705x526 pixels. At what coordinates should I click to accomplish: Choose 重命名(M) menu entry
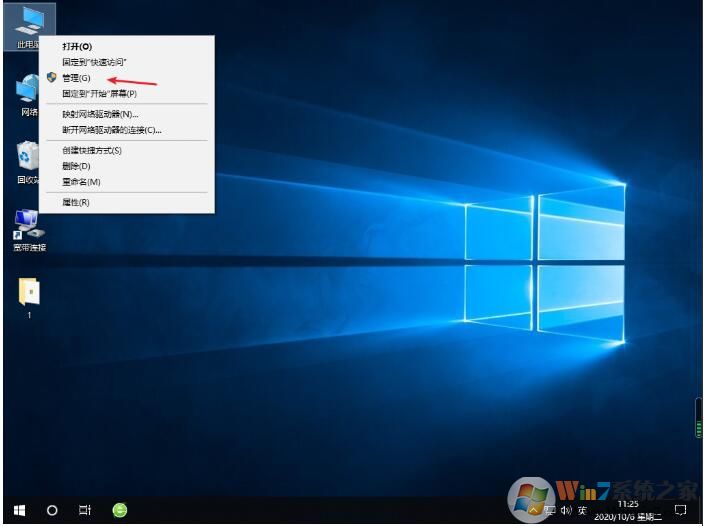click(126, 182)
